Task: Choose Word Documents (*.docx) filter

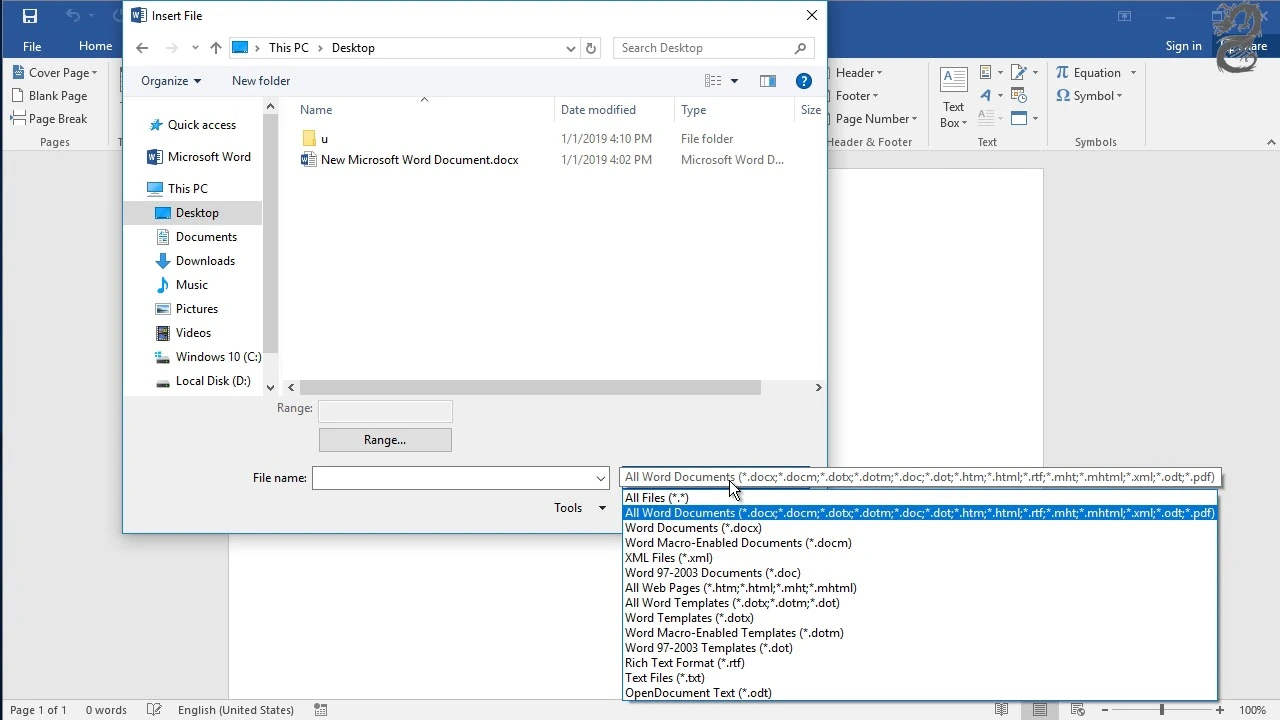Action: pyautogui.click(x=919, y=528)
